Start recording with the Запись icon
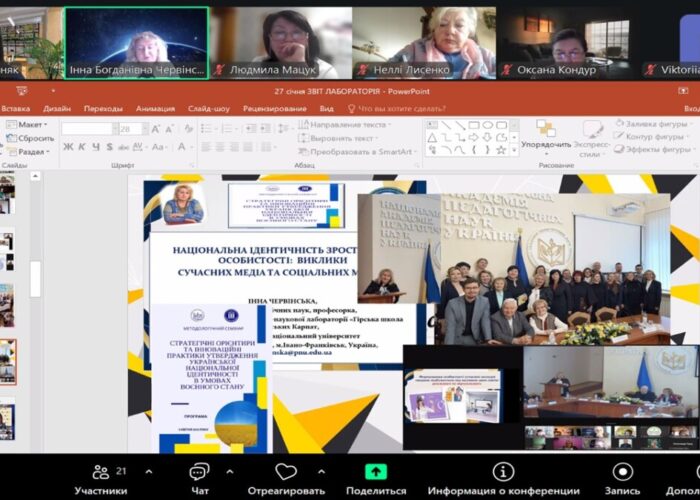700x500 pixels. [623, 472]
